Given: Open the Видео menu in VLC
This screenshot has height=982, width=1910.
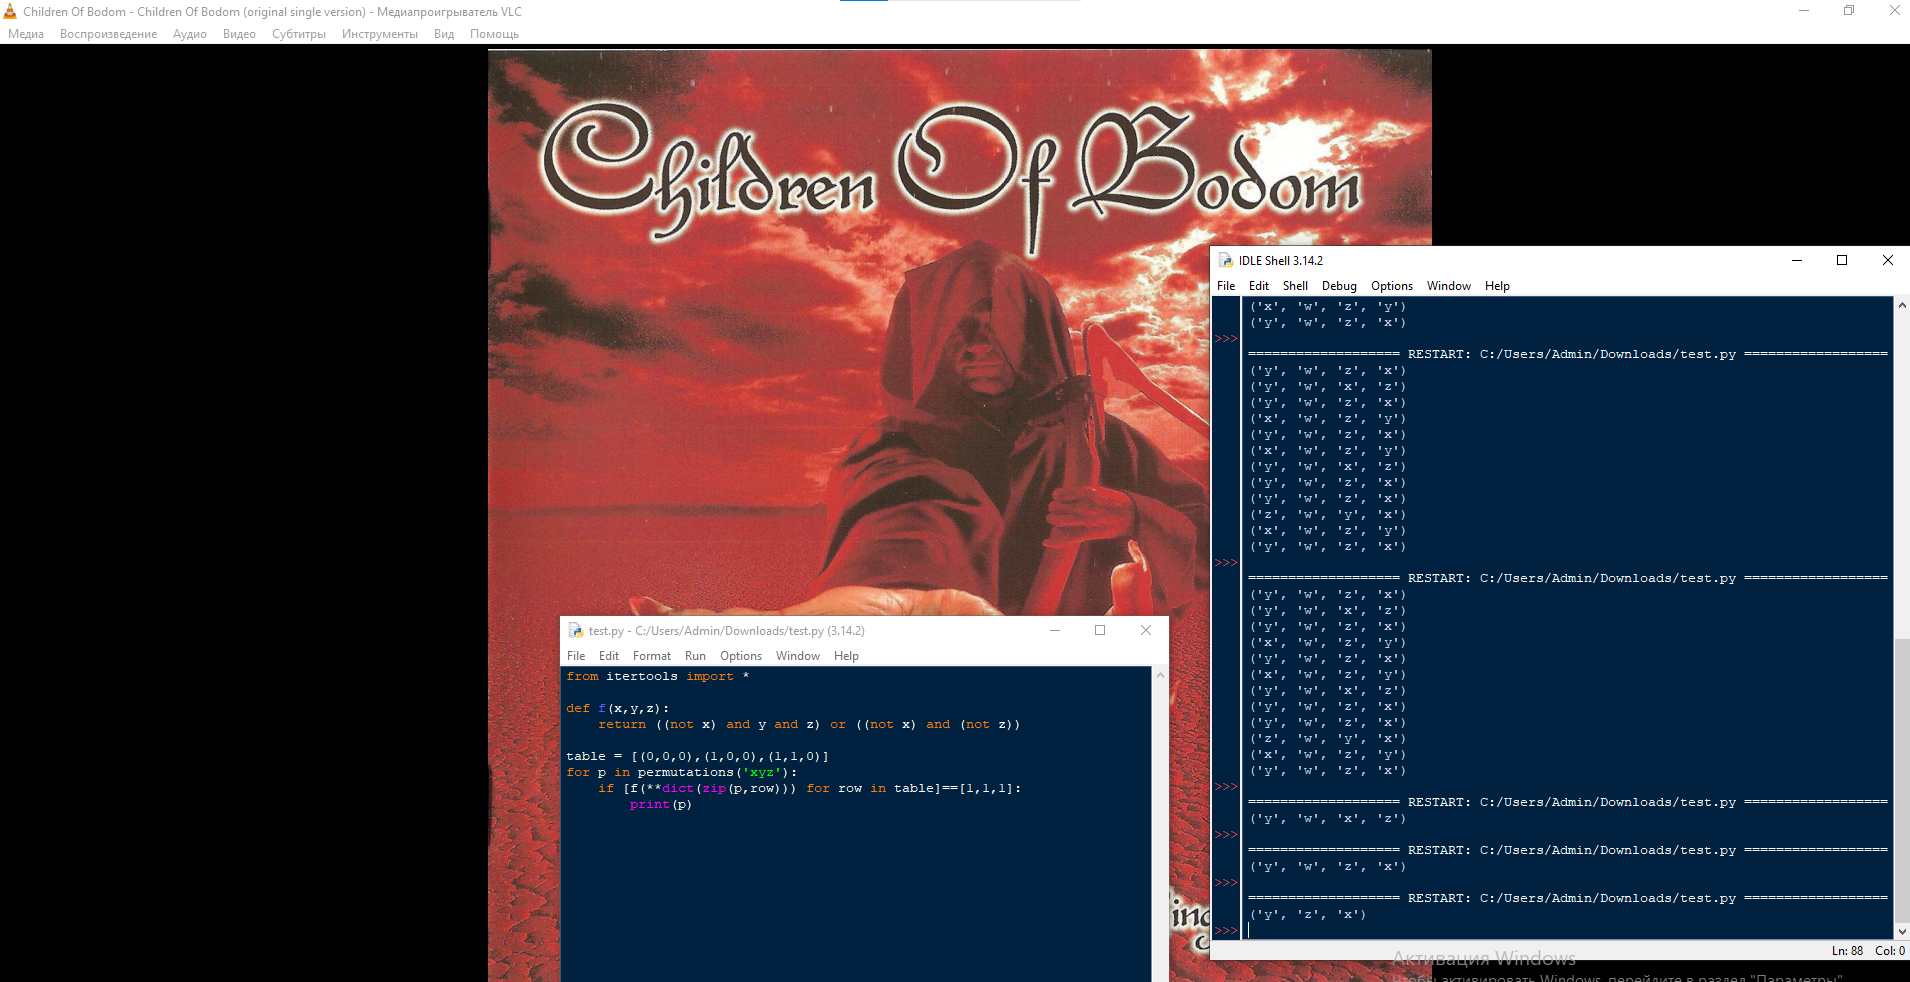Looking at the screenshot, I should [239, 34].
